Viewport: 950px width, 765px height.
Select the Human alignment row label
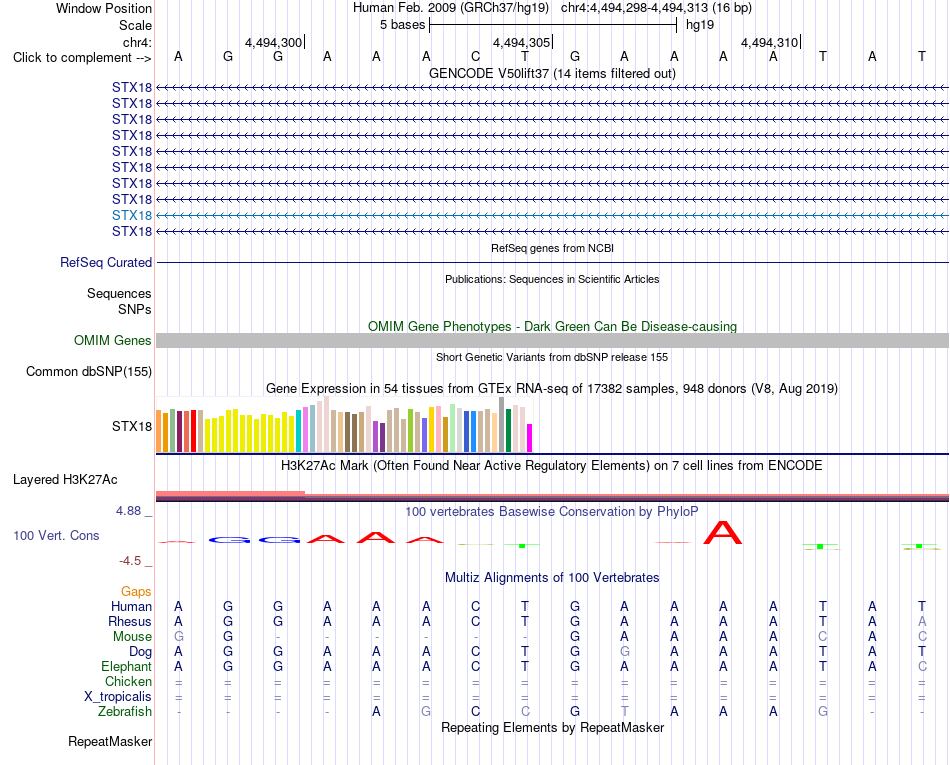pyautogui.click(x=131, y=607)
